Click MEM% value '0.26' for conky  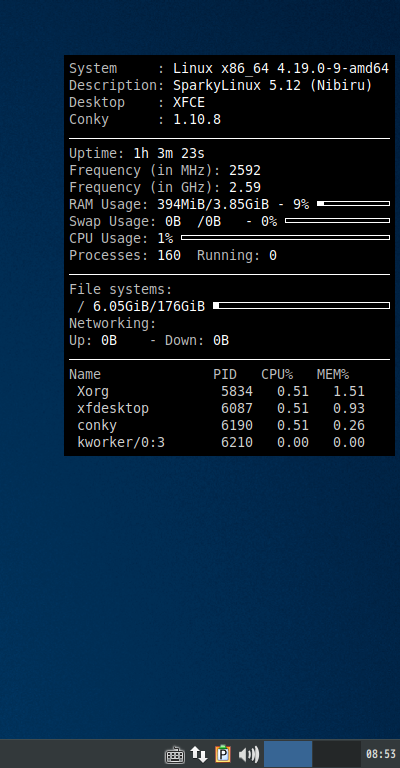pyautogui.click(x=349, y=426)
